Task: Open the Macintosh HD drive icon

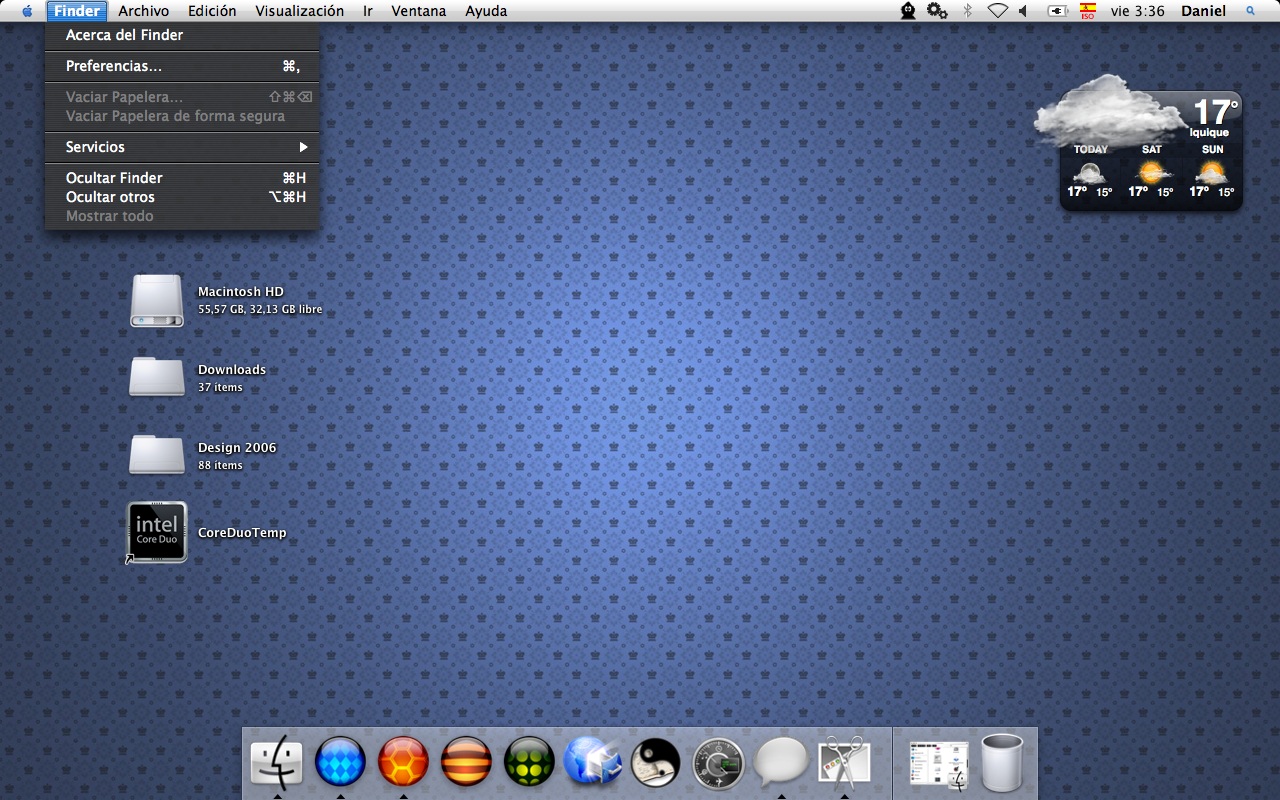Action: [x=157, y=301]
